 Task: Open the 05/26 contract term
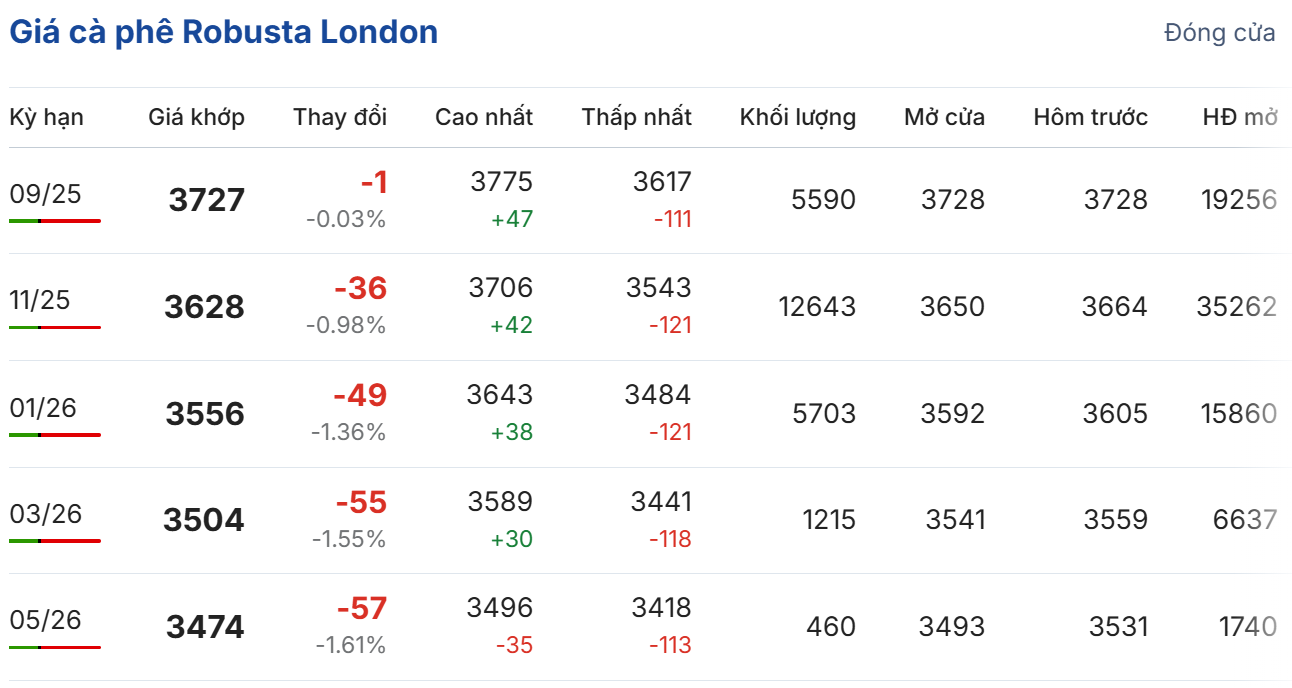pos(45,620)
